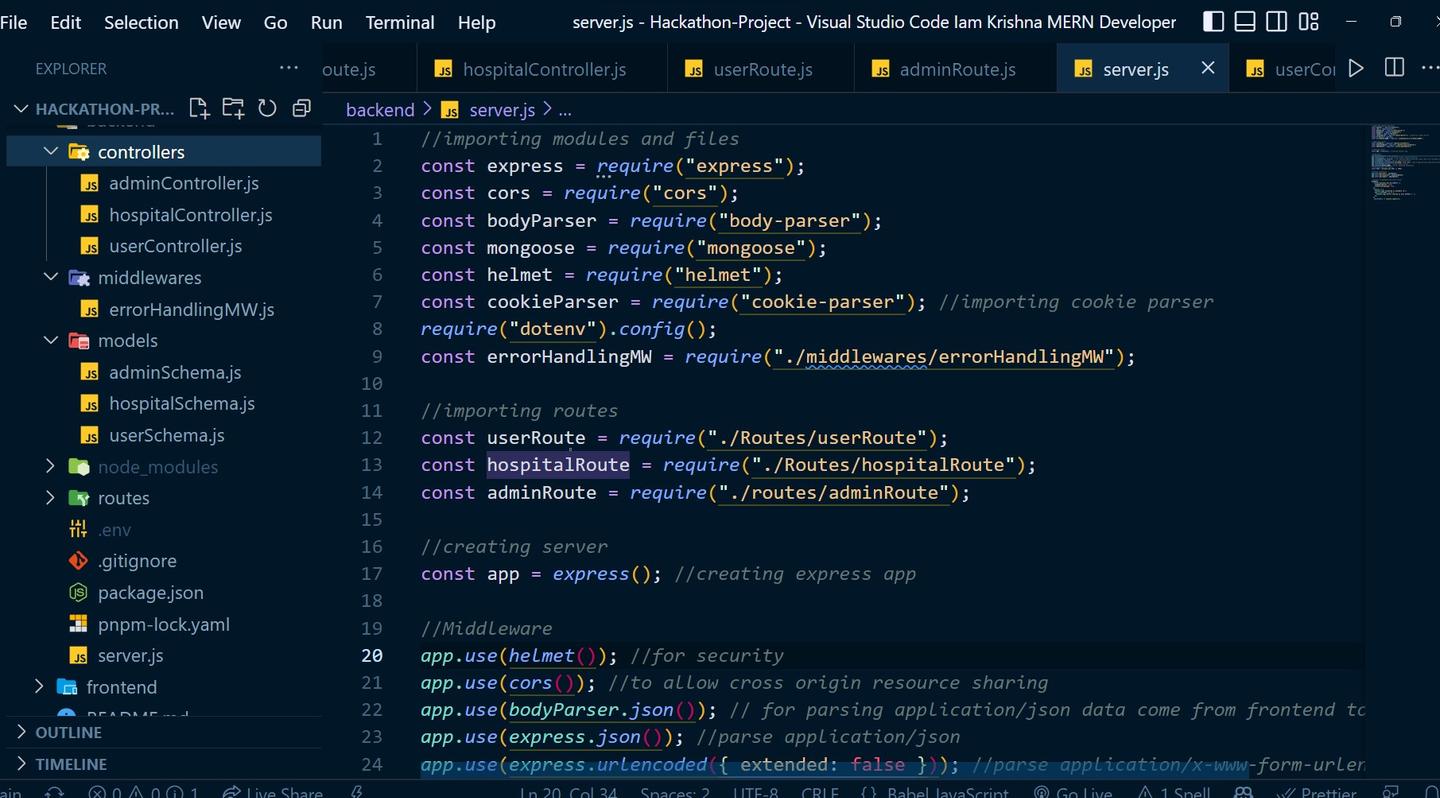
Task: Open the Customize Layout icon
Action: (1309, 21)
